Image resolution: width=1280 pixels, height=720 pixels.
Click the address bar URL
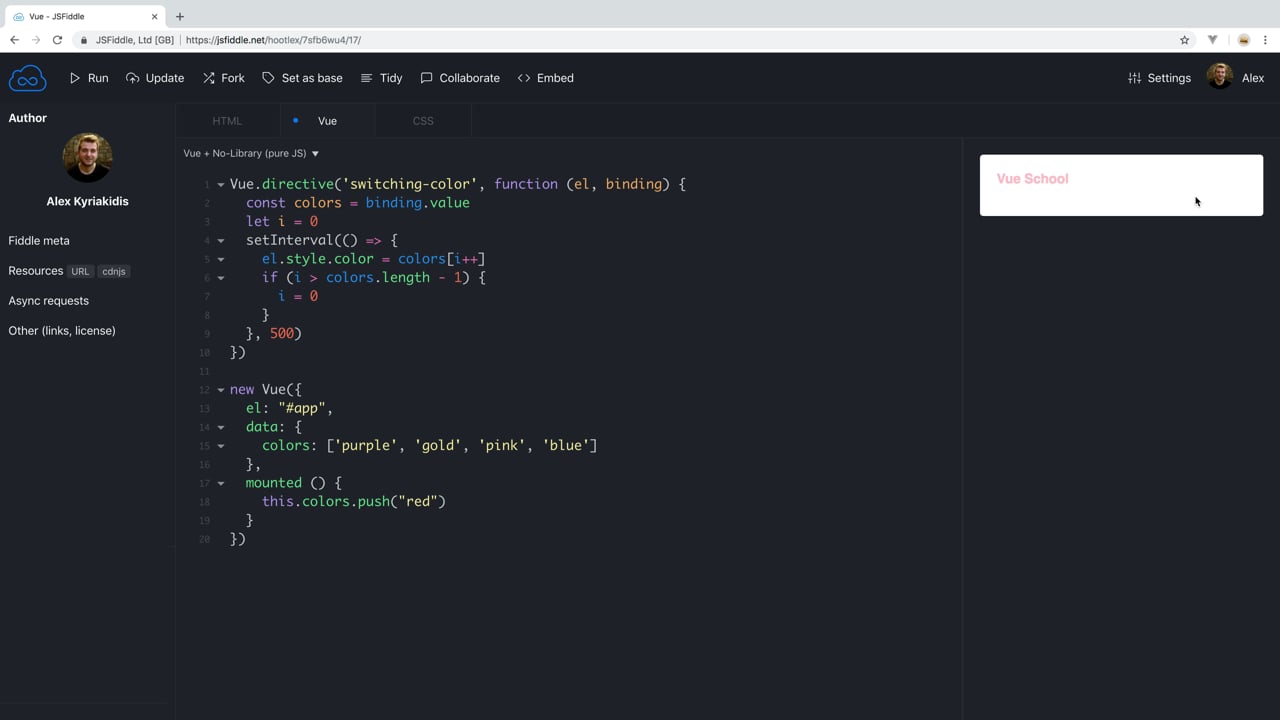pyautogui.click(x=273, y=40)
